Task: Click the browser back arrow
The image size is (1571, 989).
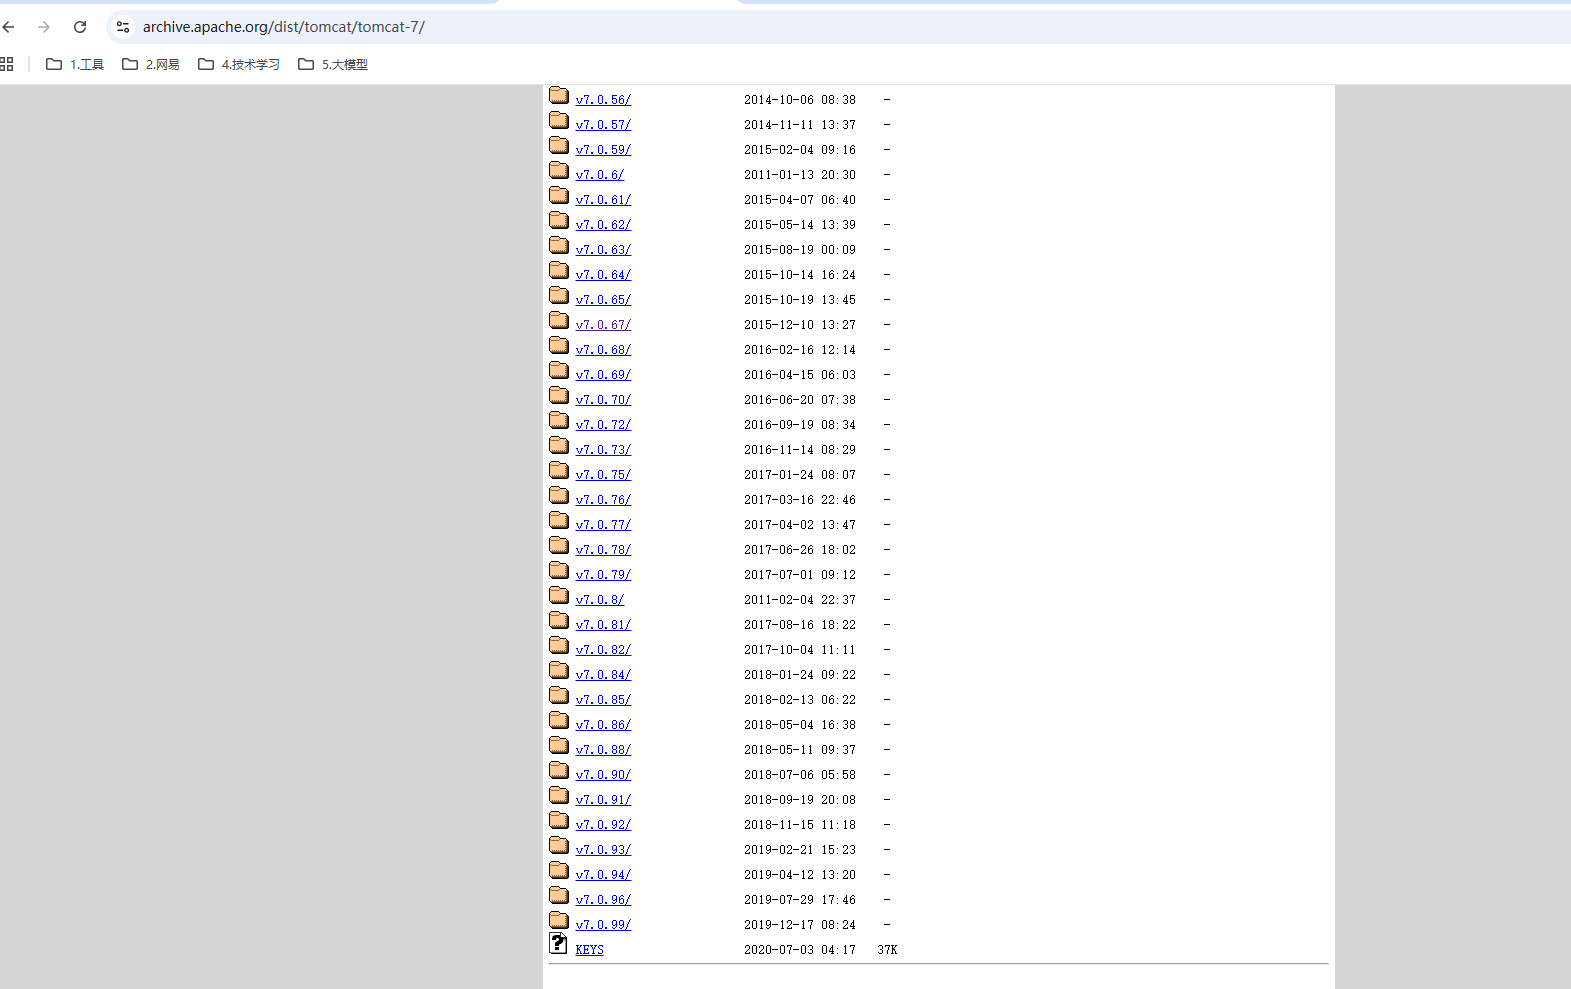Action: click(9, 27)
